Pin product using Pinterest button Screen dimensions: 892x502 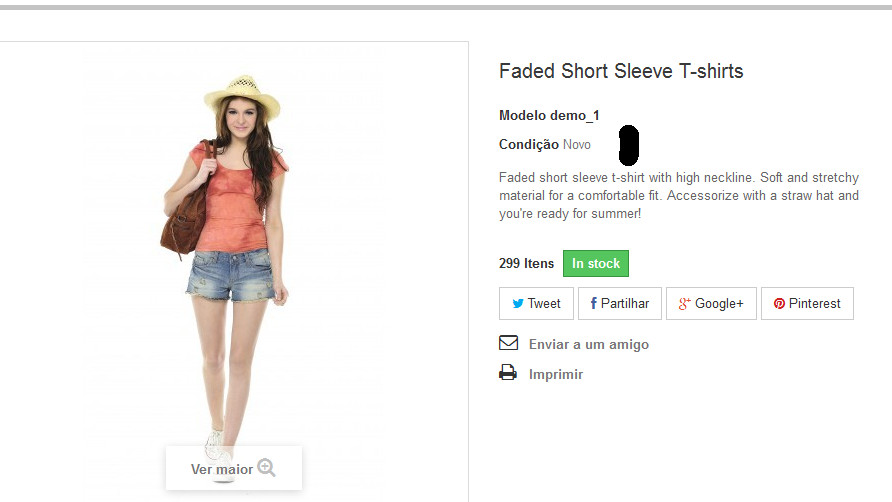pyautogui.click(x=807, y=303)
